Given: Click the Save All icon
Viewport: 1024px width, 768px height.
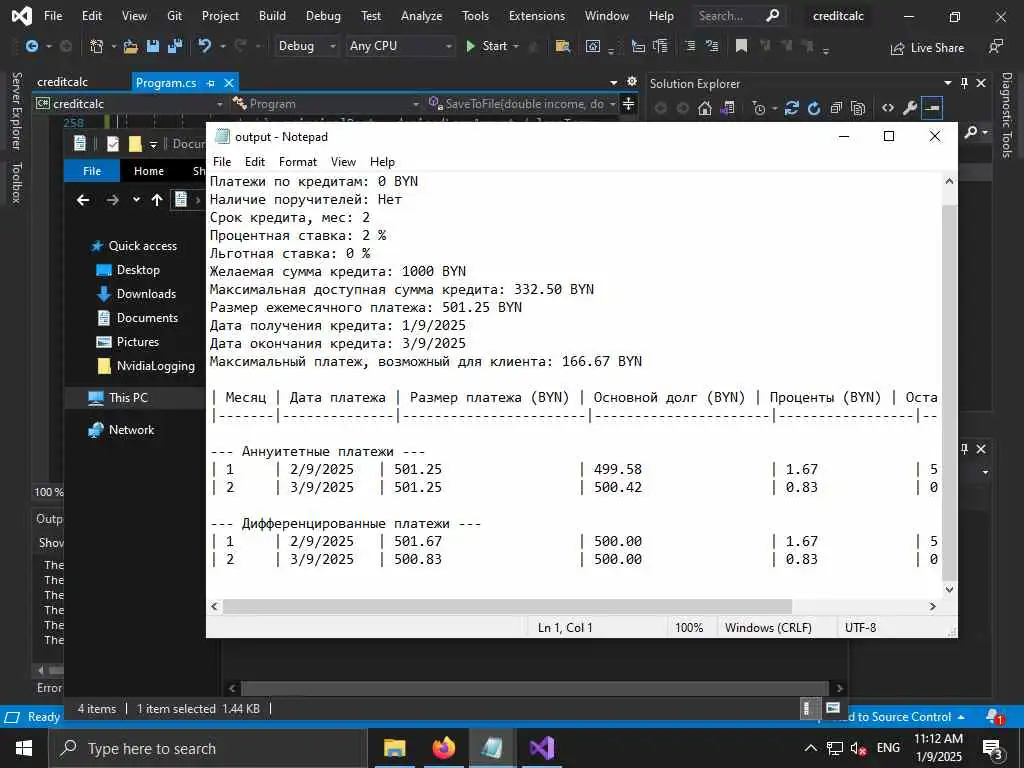Looking at the screenshot, I should point(175,46).
